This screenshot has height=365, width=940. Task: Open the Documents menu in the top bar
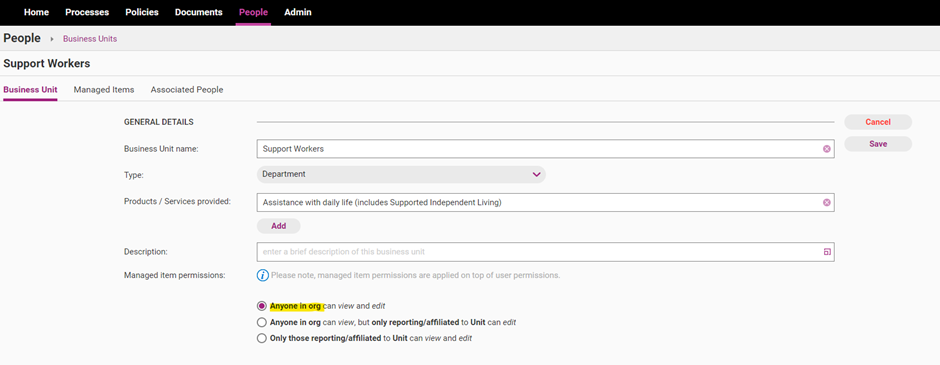198,12
